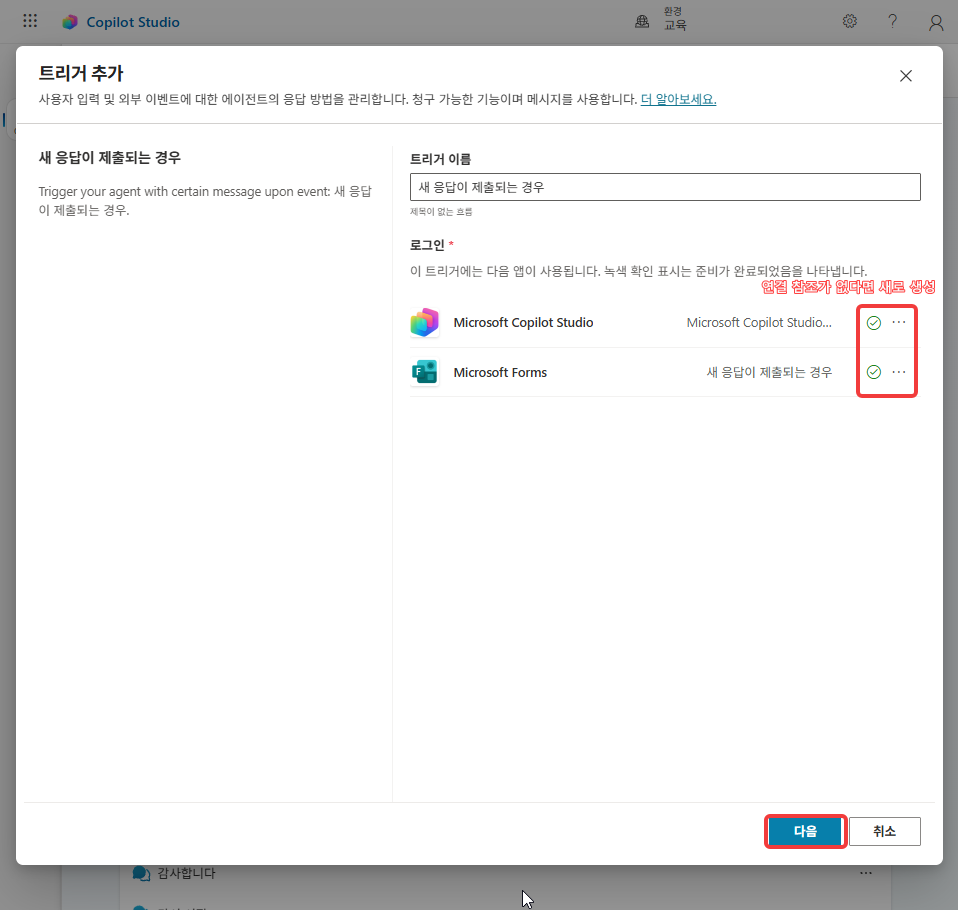Open the help question mark icon
The height and width of the screenshot is (910, 958).
[893, 21]
